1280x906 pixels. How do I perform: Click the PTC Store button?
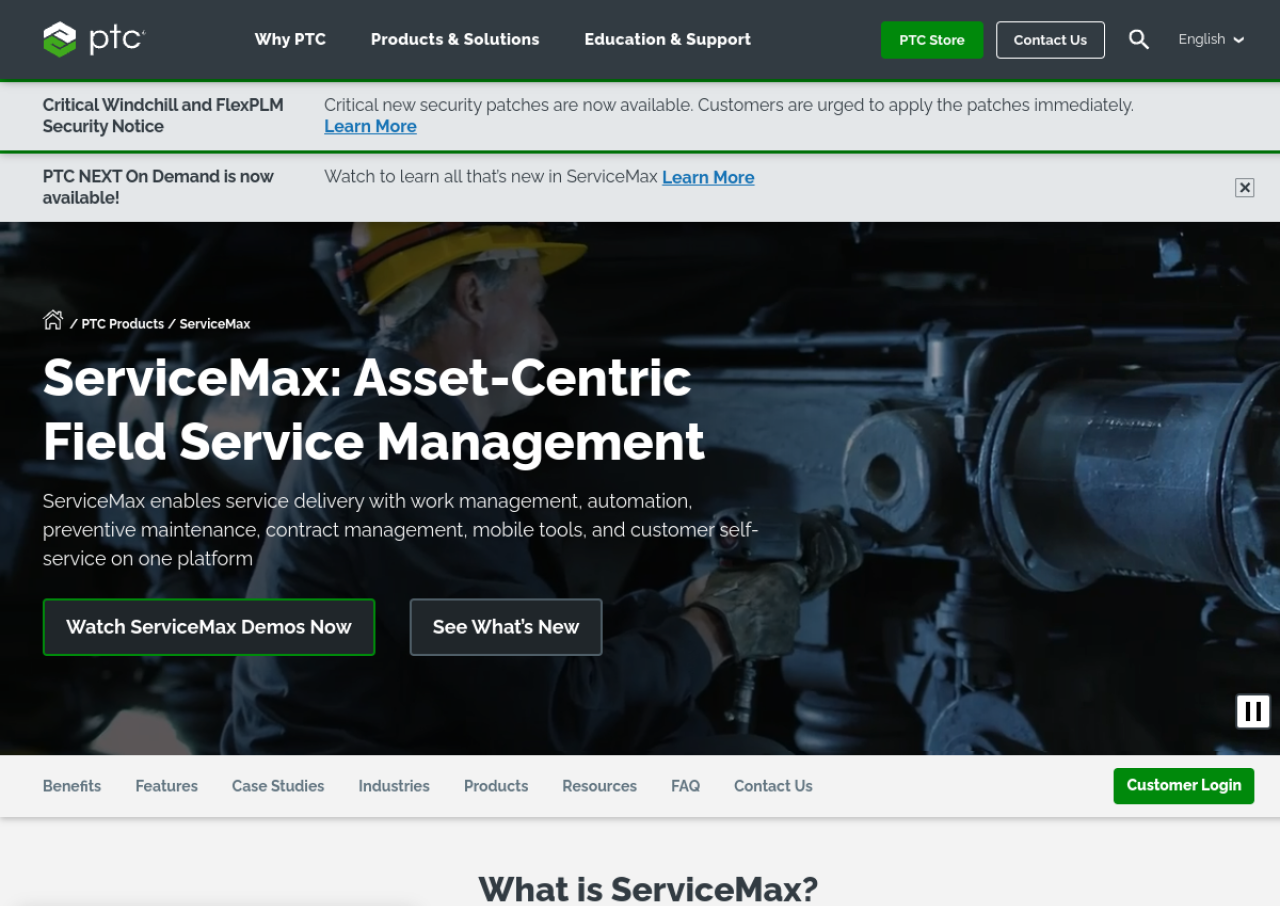[932, 40]
